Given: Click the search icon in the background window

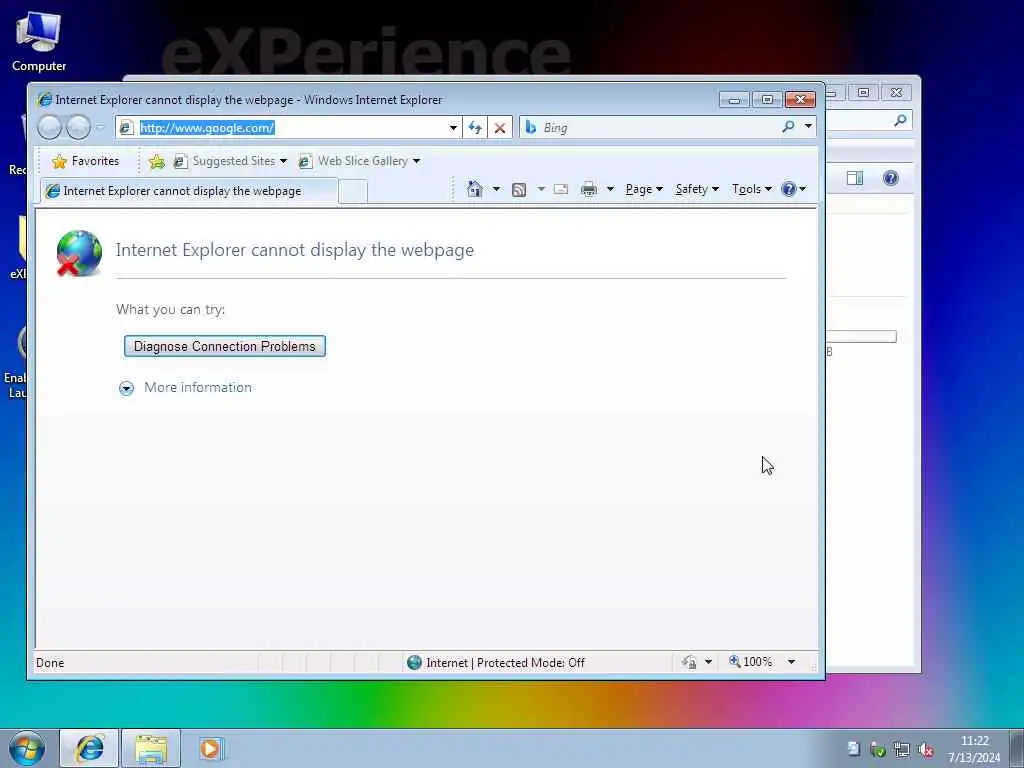Looking at the screenshot, I should tap(901, 120).
